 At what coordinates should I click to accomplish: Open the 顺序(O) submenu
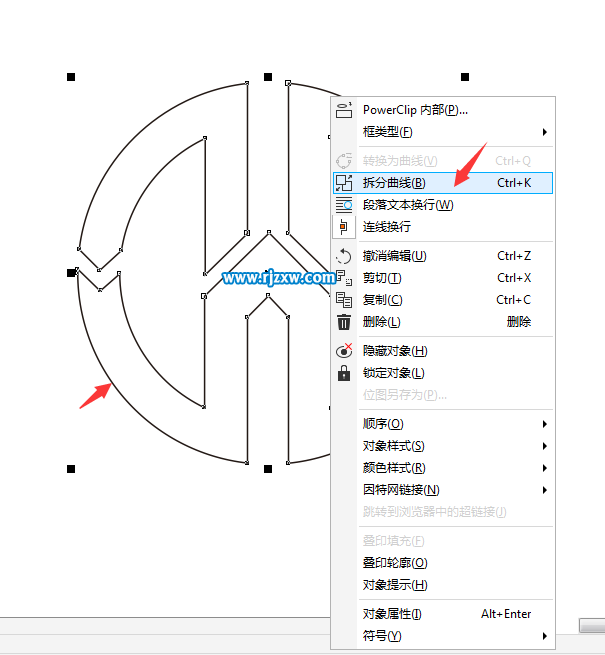pyautogui.click(x=443, y=424)
